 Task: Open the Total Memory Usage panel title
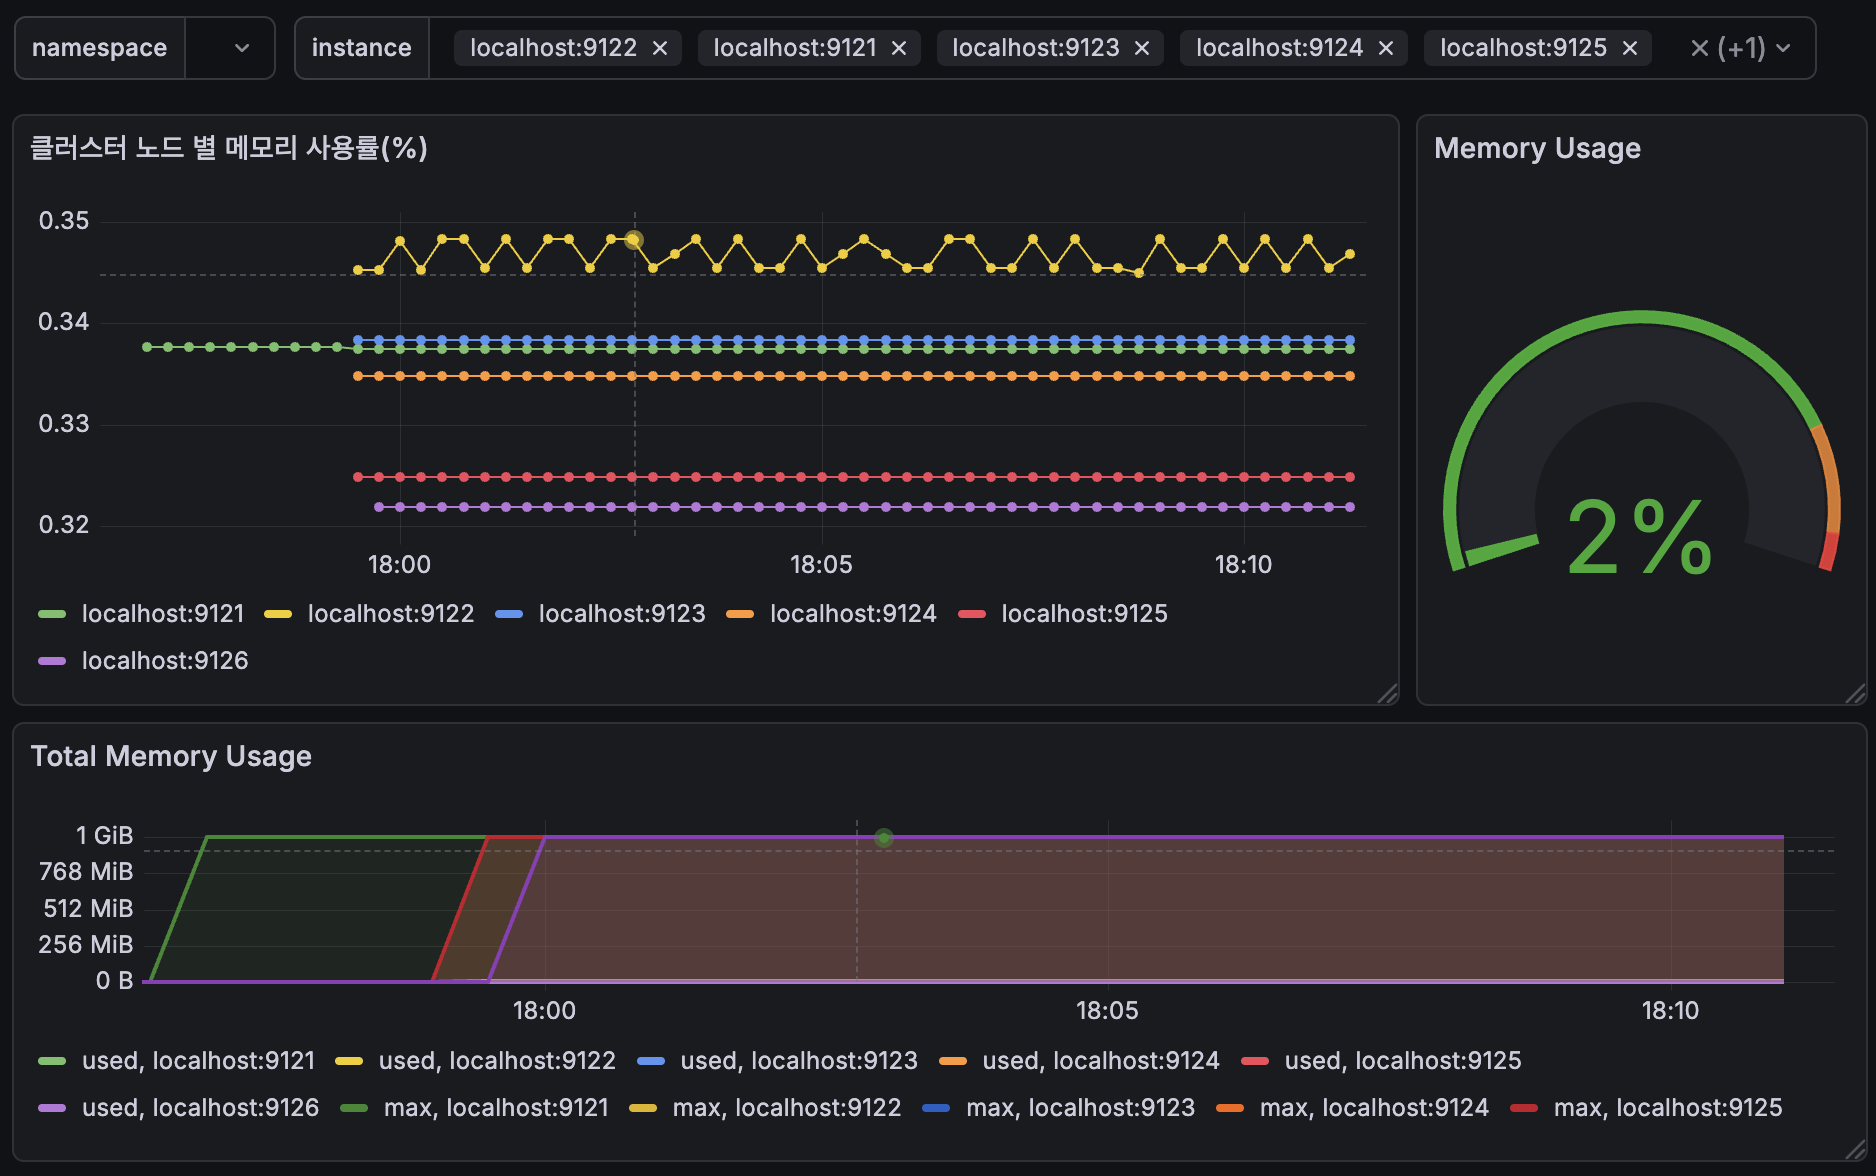pos(171,756)
